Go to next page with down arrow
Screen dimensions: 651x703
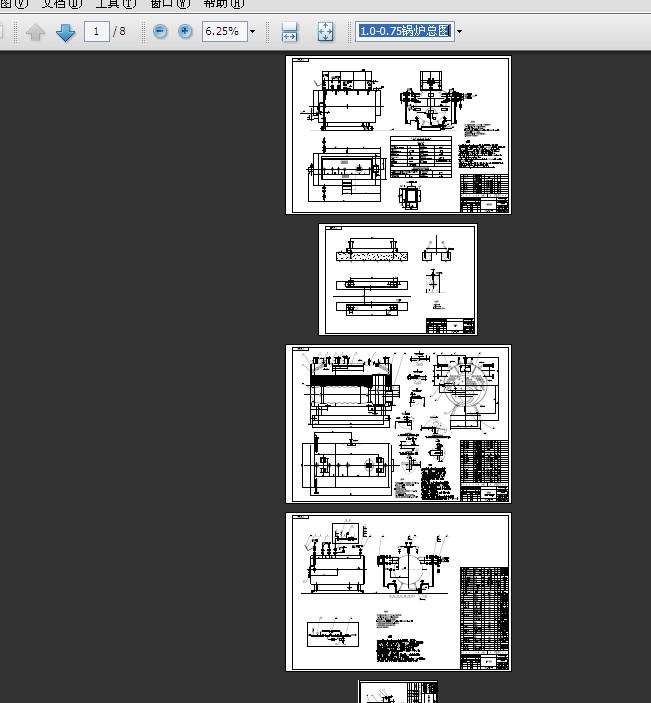[66, 32]
